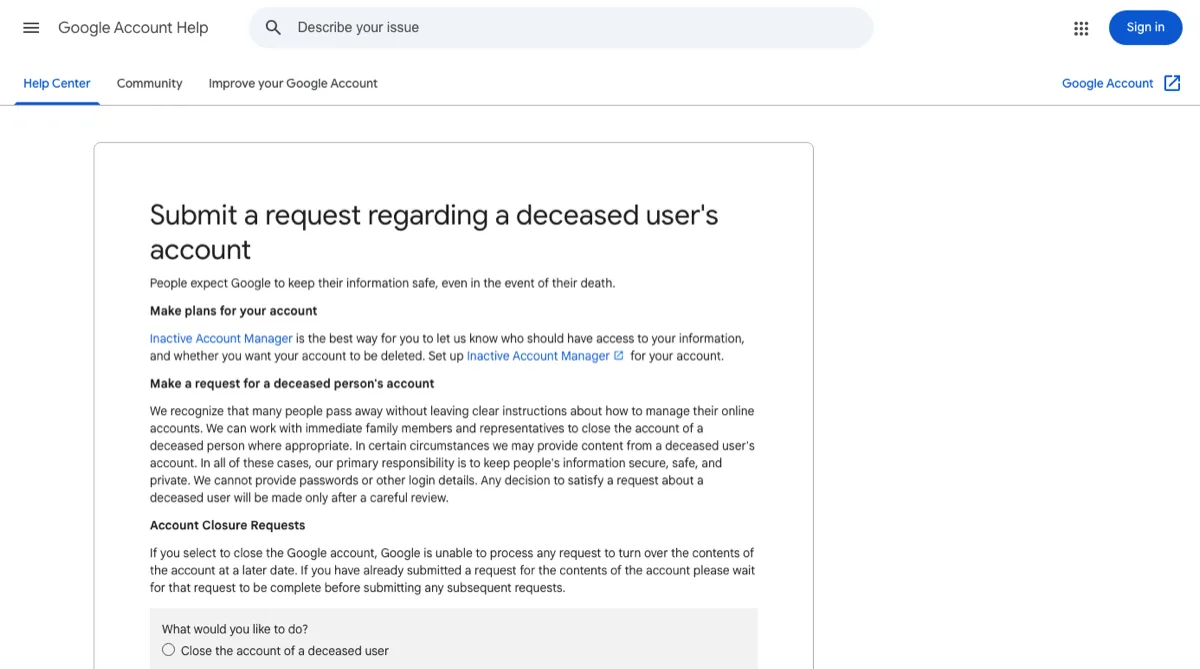
Task: Click the 'Account Closure Requests' heading
Action: pyautogui.click(x=228, y=525)
